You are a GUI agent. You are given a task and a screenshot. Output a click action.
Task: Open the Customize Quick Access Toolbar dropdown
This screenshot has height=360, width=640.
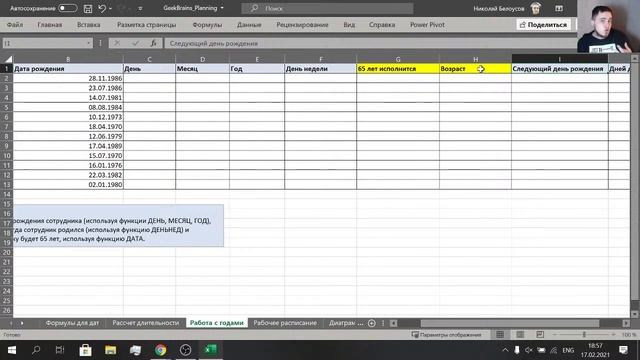(140, 8)
